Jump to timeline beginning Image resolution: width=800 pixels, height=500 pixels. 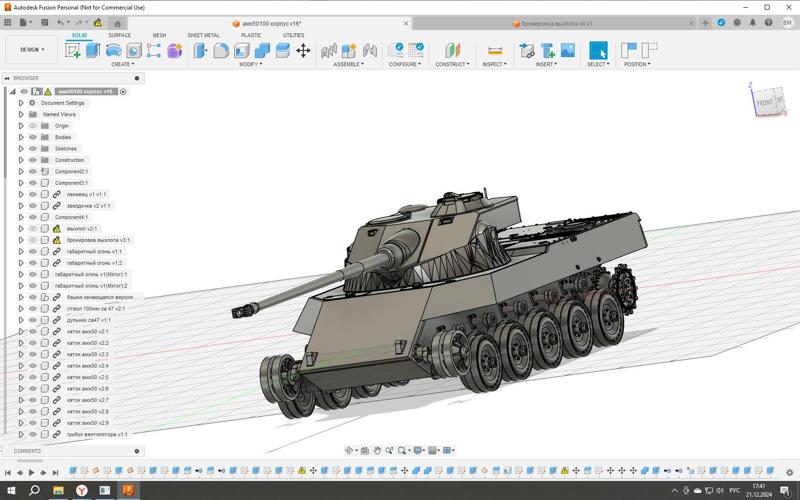(x=8, y=472)
